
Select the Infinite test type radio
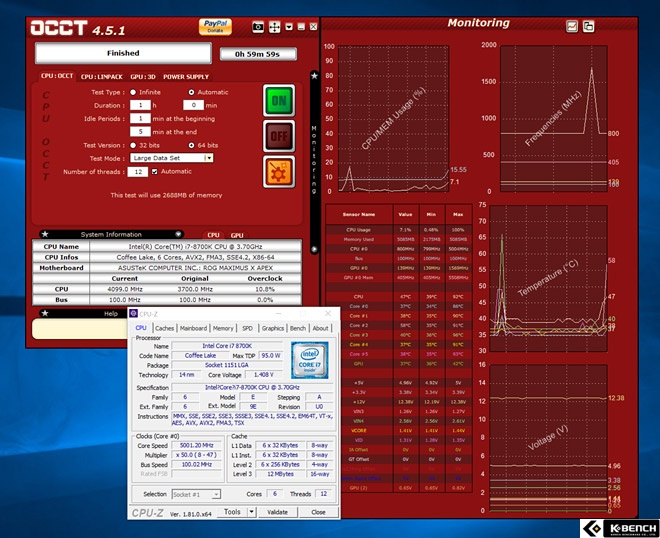click(133, 92)
